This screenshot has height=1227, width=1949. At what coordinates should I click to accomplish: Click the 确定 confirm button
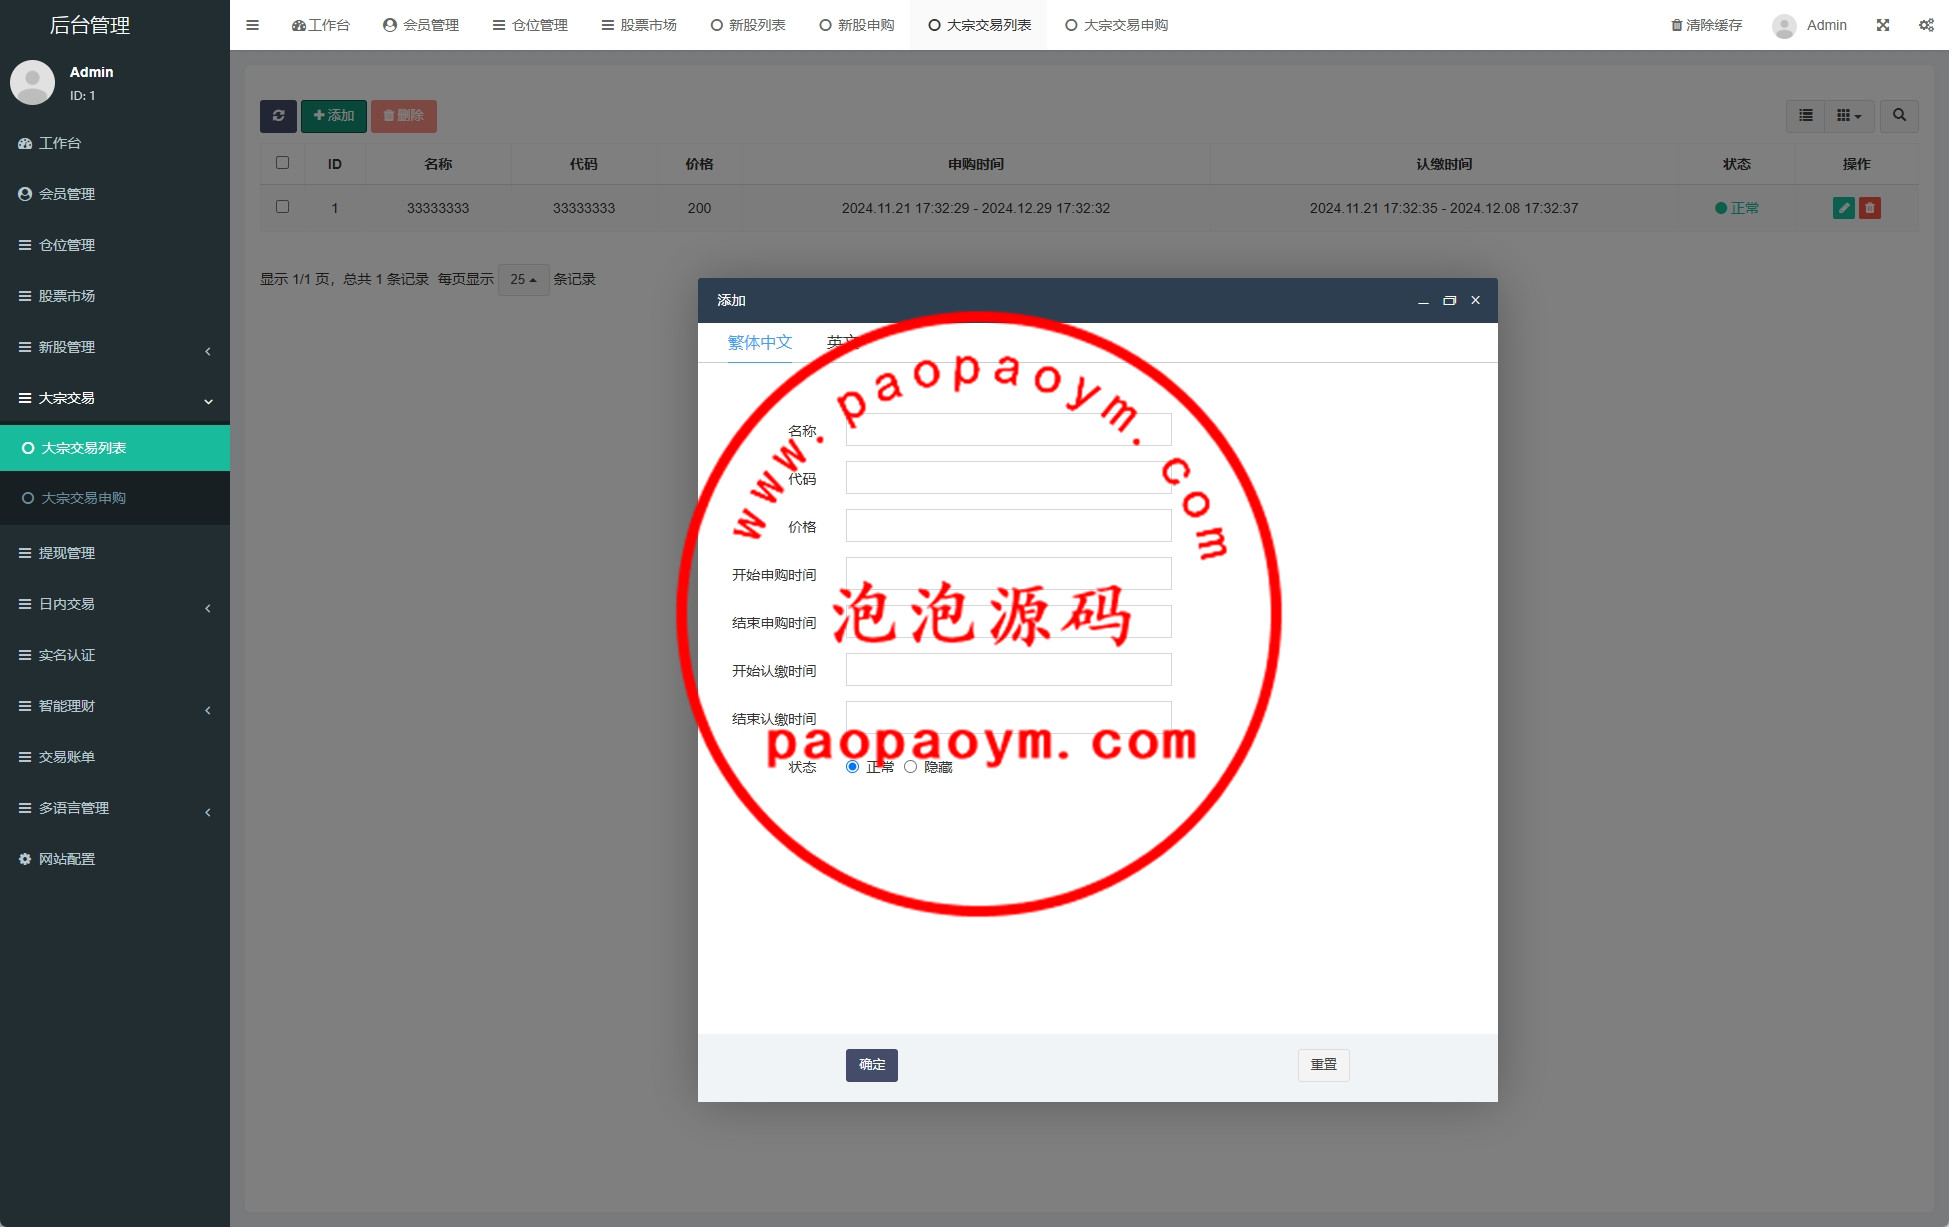coord(871,1065)
